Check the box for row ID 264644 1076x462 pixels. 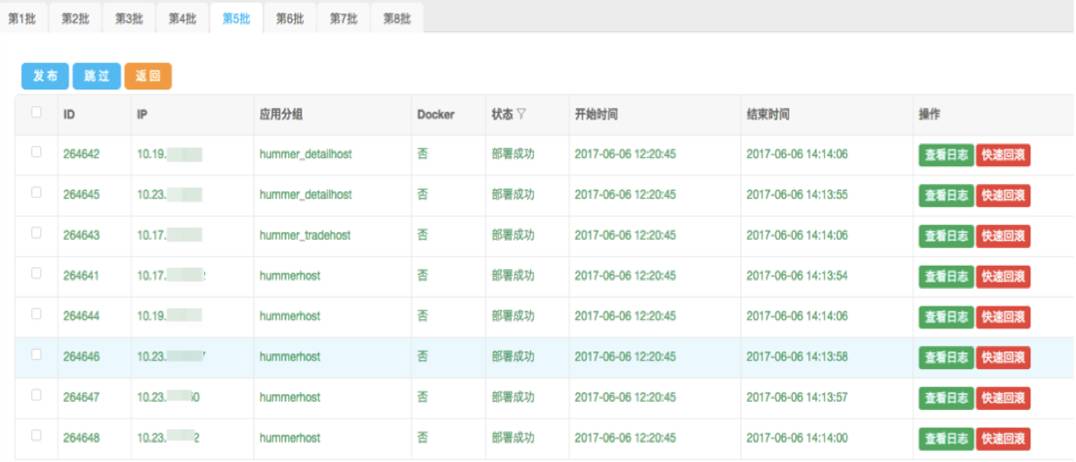36,314
